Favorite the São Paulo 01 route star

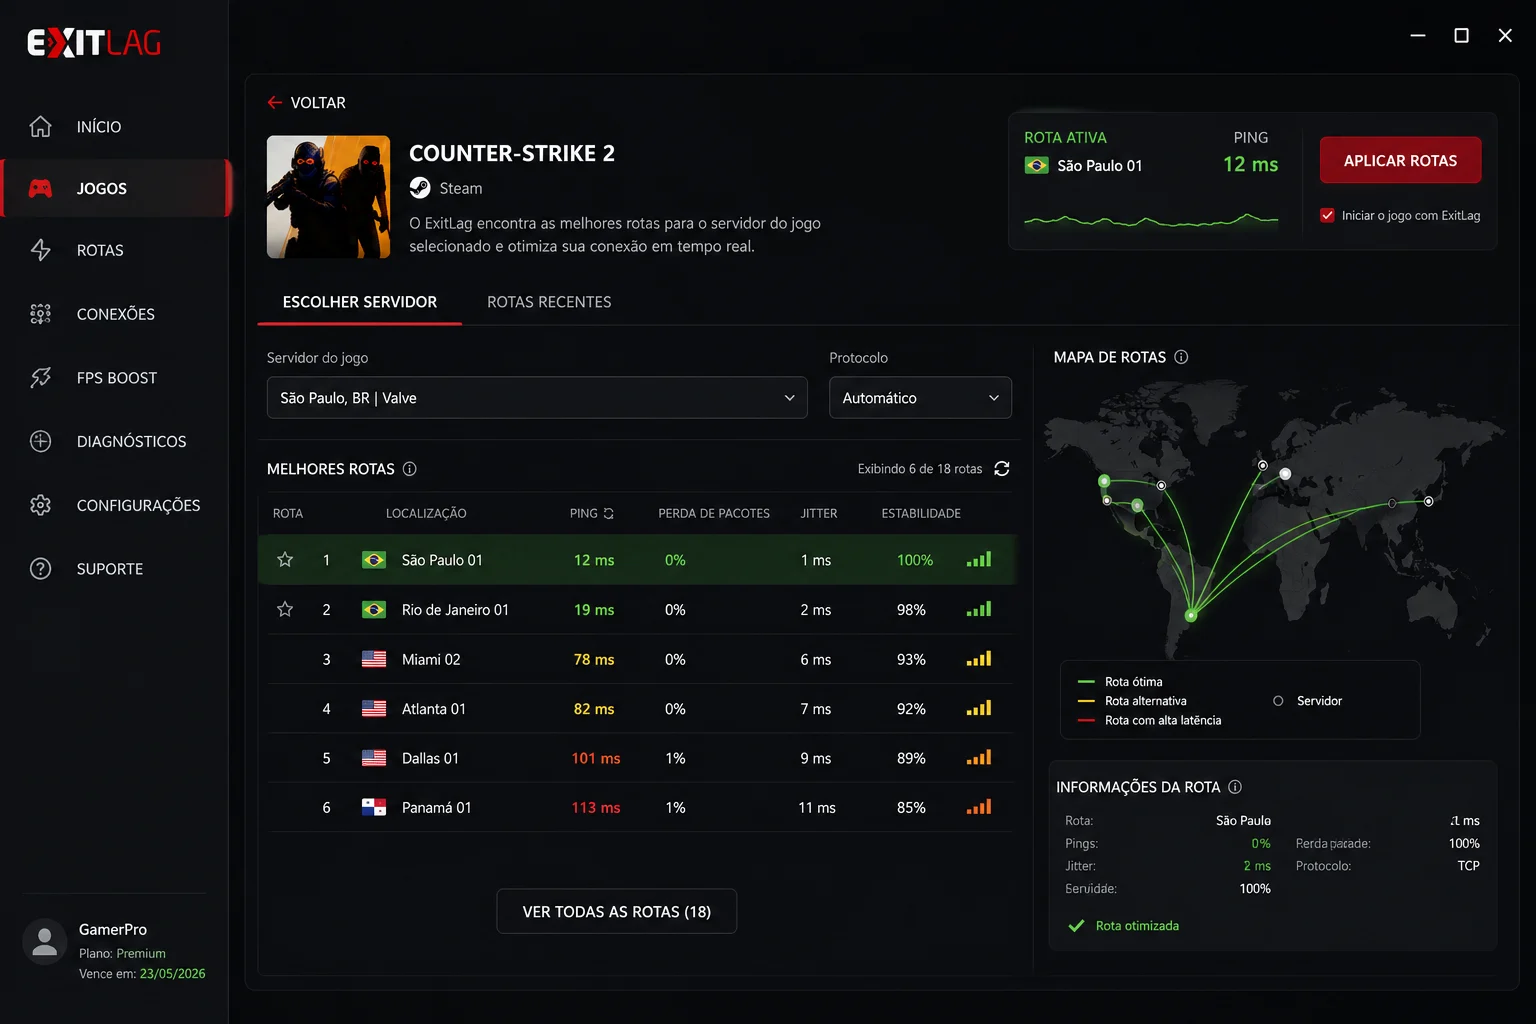[285, 560]
